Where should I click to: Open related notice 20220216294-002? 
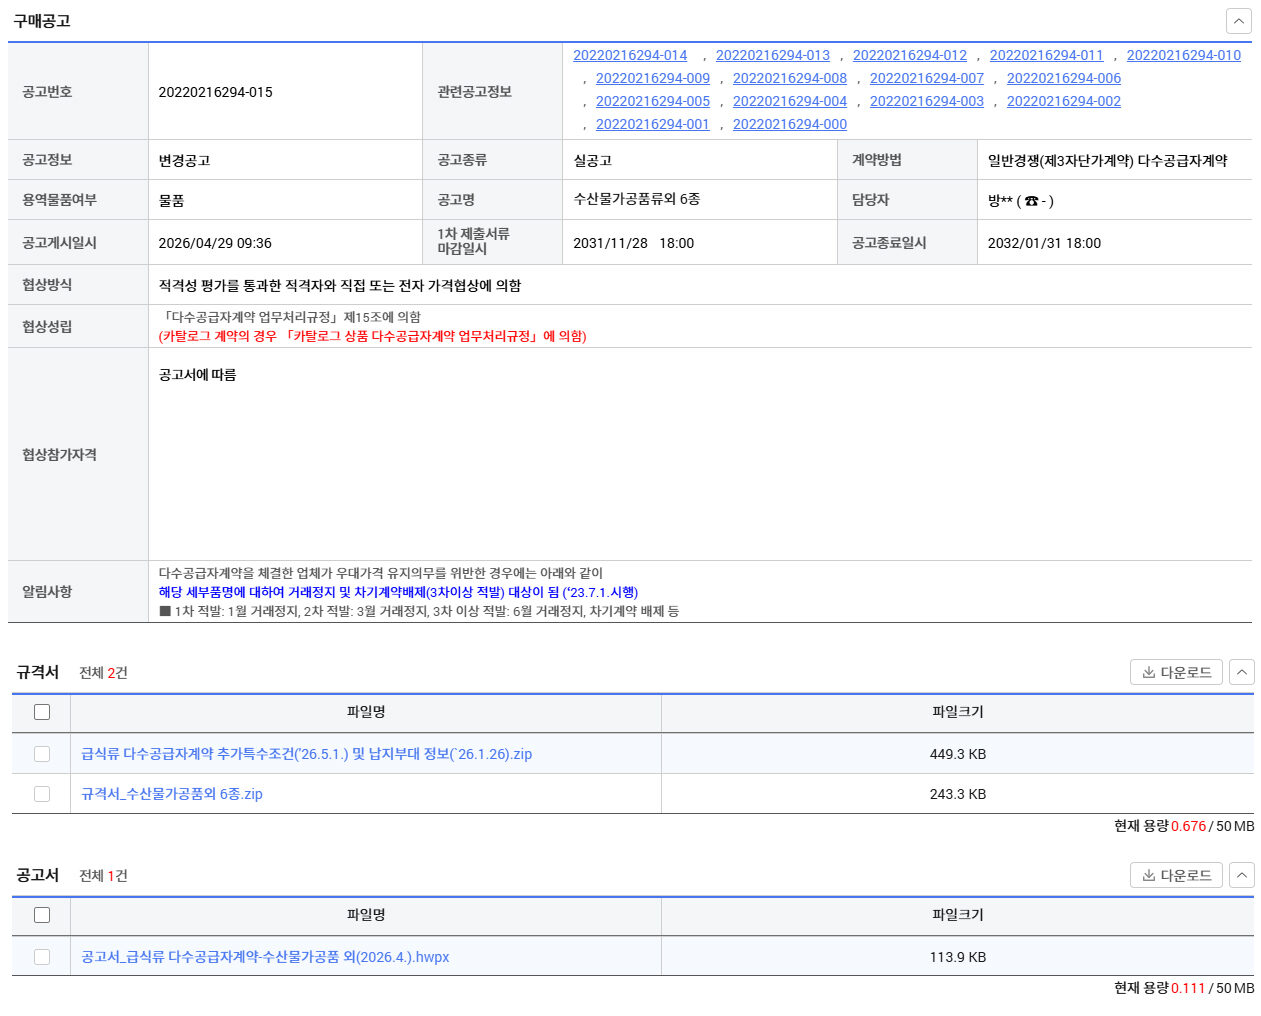(x=1063, y=101)
